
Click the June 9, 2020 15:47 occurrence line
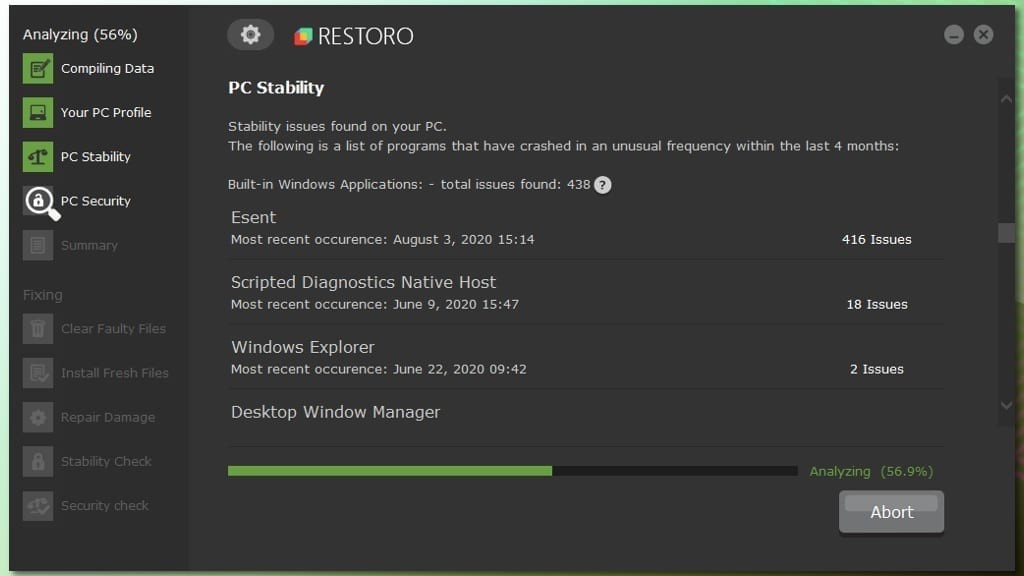375,304
